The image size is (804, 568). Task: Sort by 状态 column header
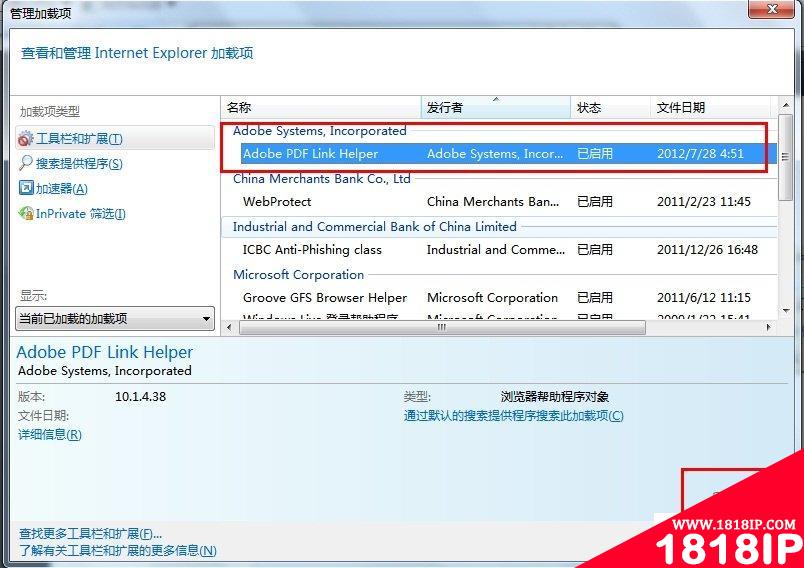pyautogui.click(x=610, y=108)
